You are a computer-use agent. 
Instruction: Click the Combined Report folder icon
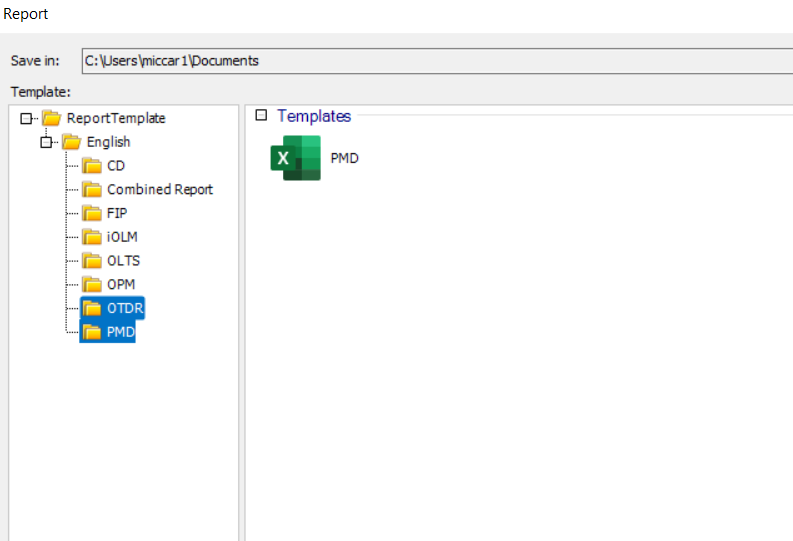pos(92,190)
